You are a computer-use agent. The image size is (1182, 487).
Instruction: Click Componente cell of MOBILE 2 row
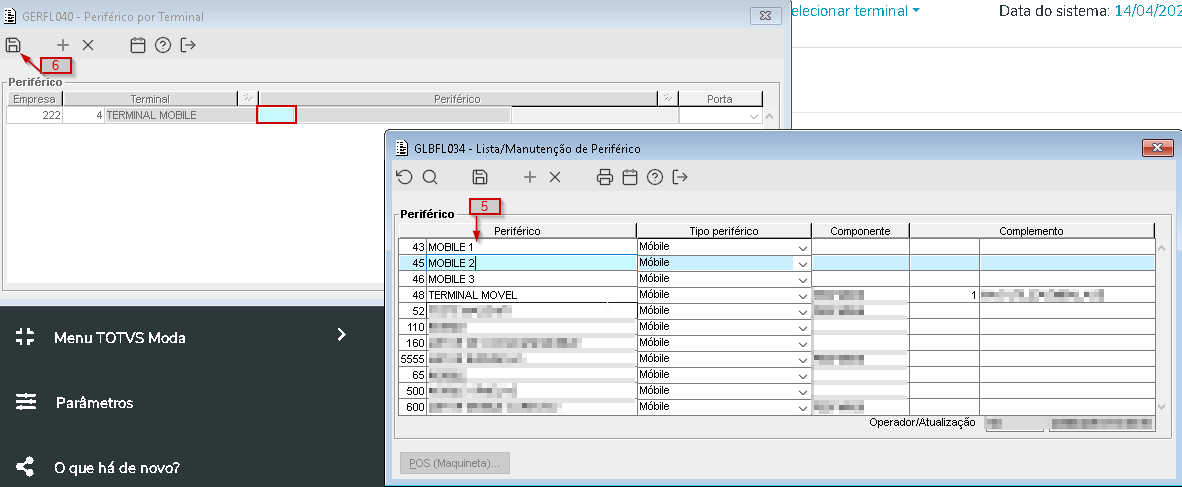pyautogui.click(x=860, y=262)
